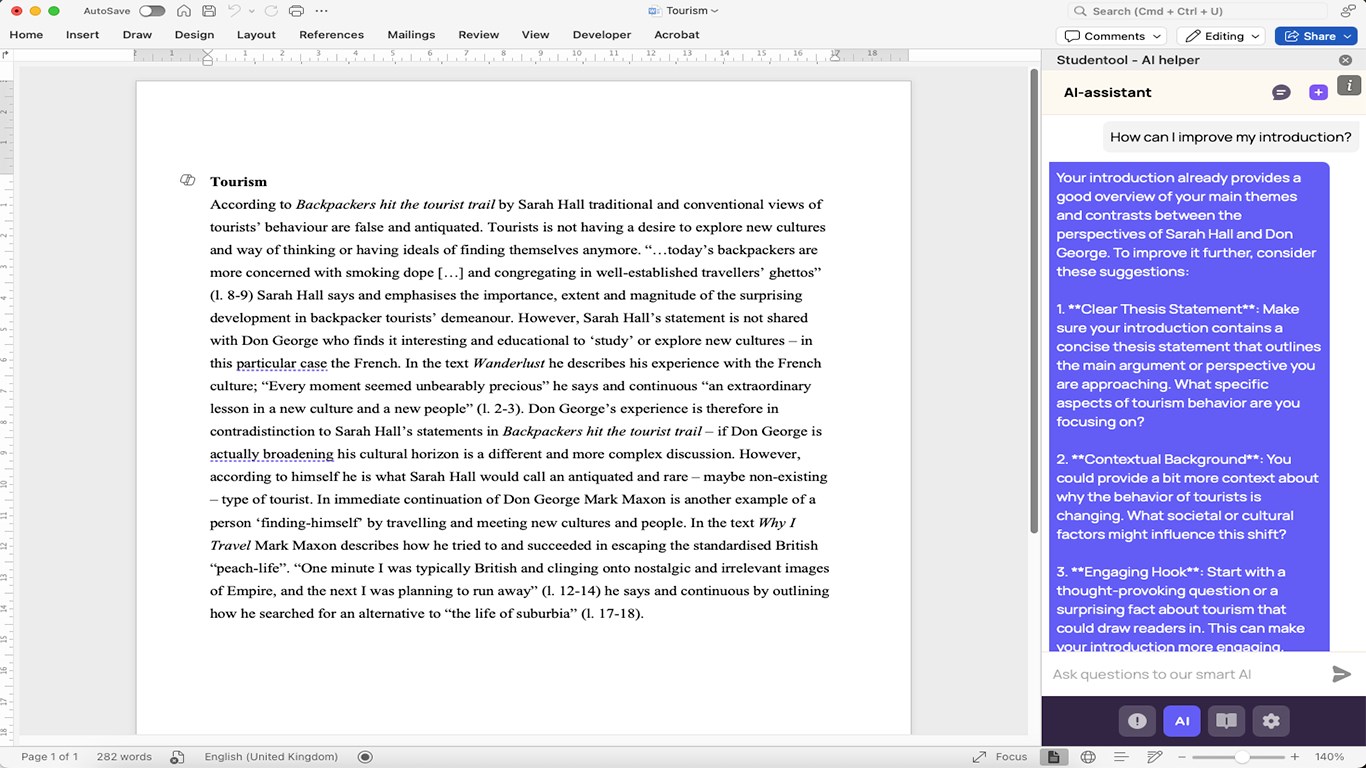
Task: Click the Redo icon
Action: click(269, 11)
